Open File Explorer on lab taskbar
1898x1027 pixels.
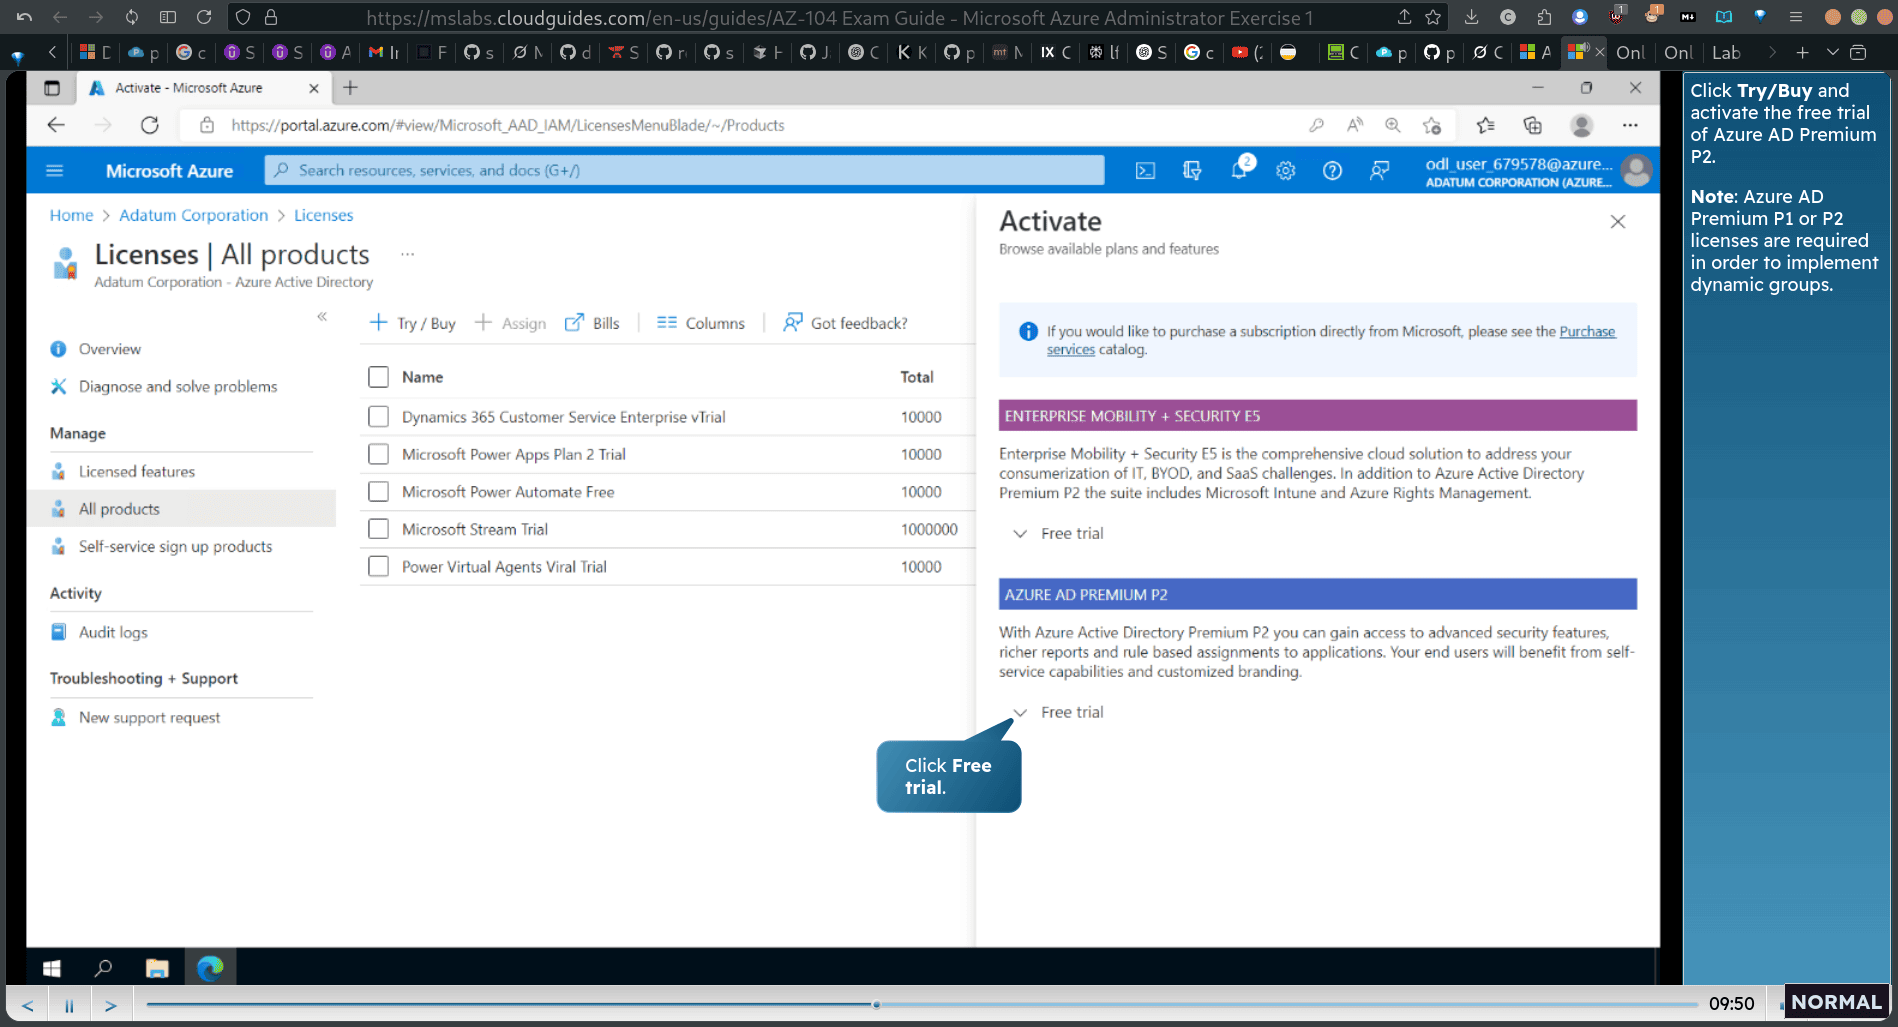point(157,968)
